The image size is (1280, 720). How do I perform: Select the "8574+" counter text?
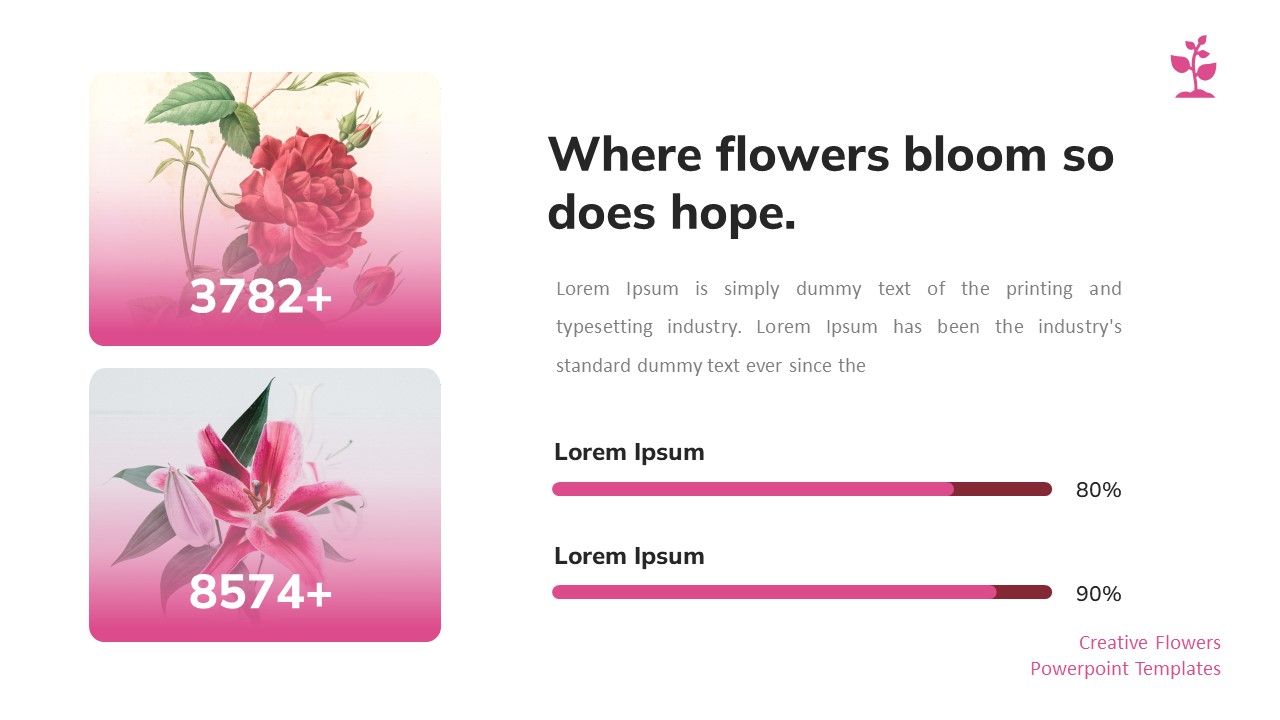tap(261, 593)
